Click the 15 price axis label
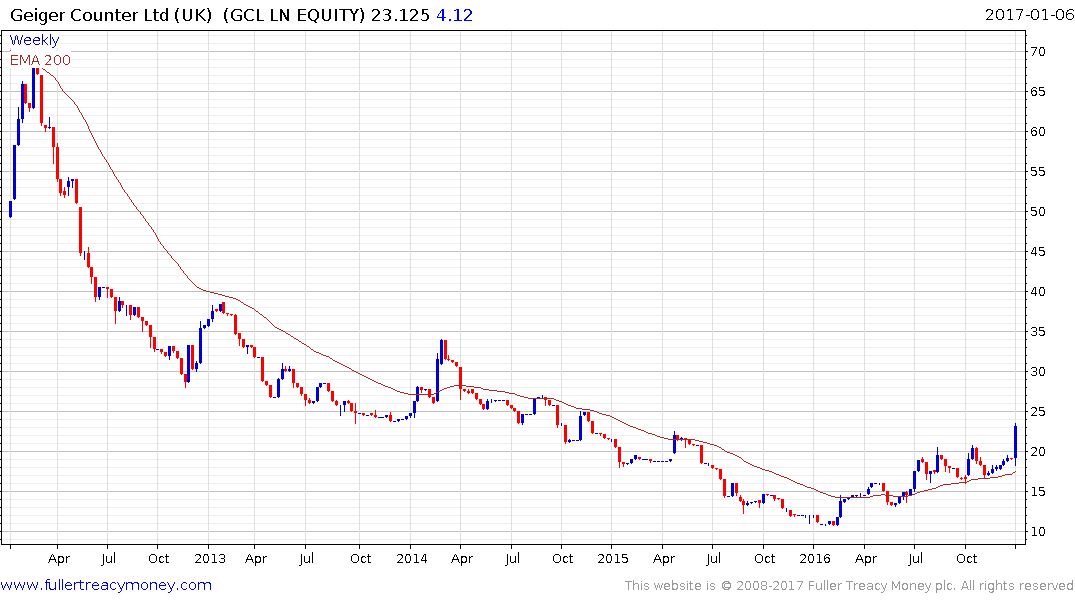 1037,492
